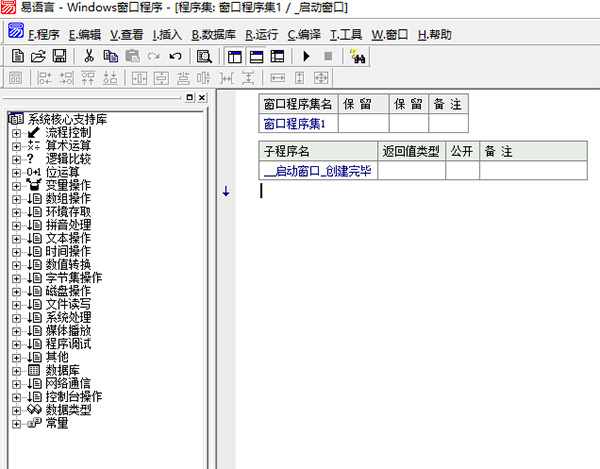Open the E.编辑 menu
Viewport: 600px width, 469px height.
[x=85, y=35]
